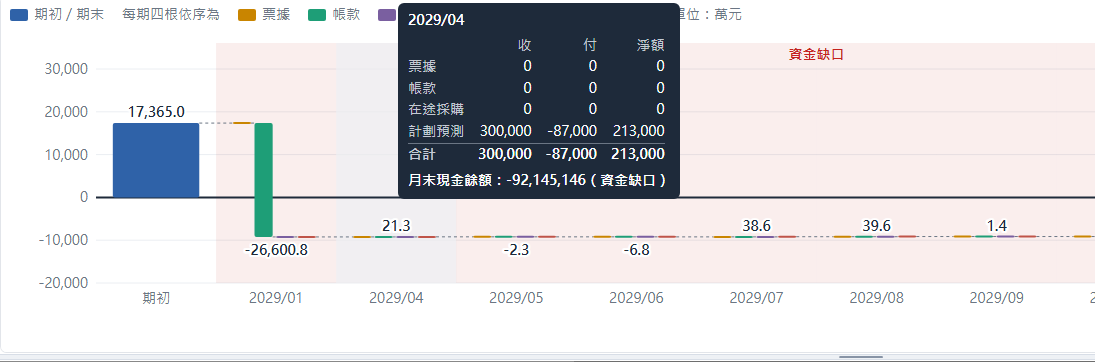This screenshot has height=362, width=1095.
Task: Click the 2029/08 x-axis label
Action: click(x=876, y=298)
